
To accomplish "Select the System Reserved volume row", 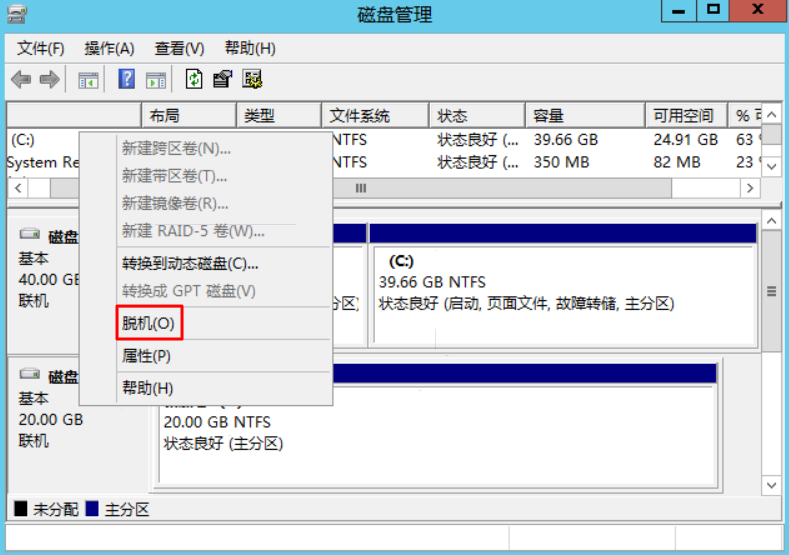I will (x=382, y=162).
